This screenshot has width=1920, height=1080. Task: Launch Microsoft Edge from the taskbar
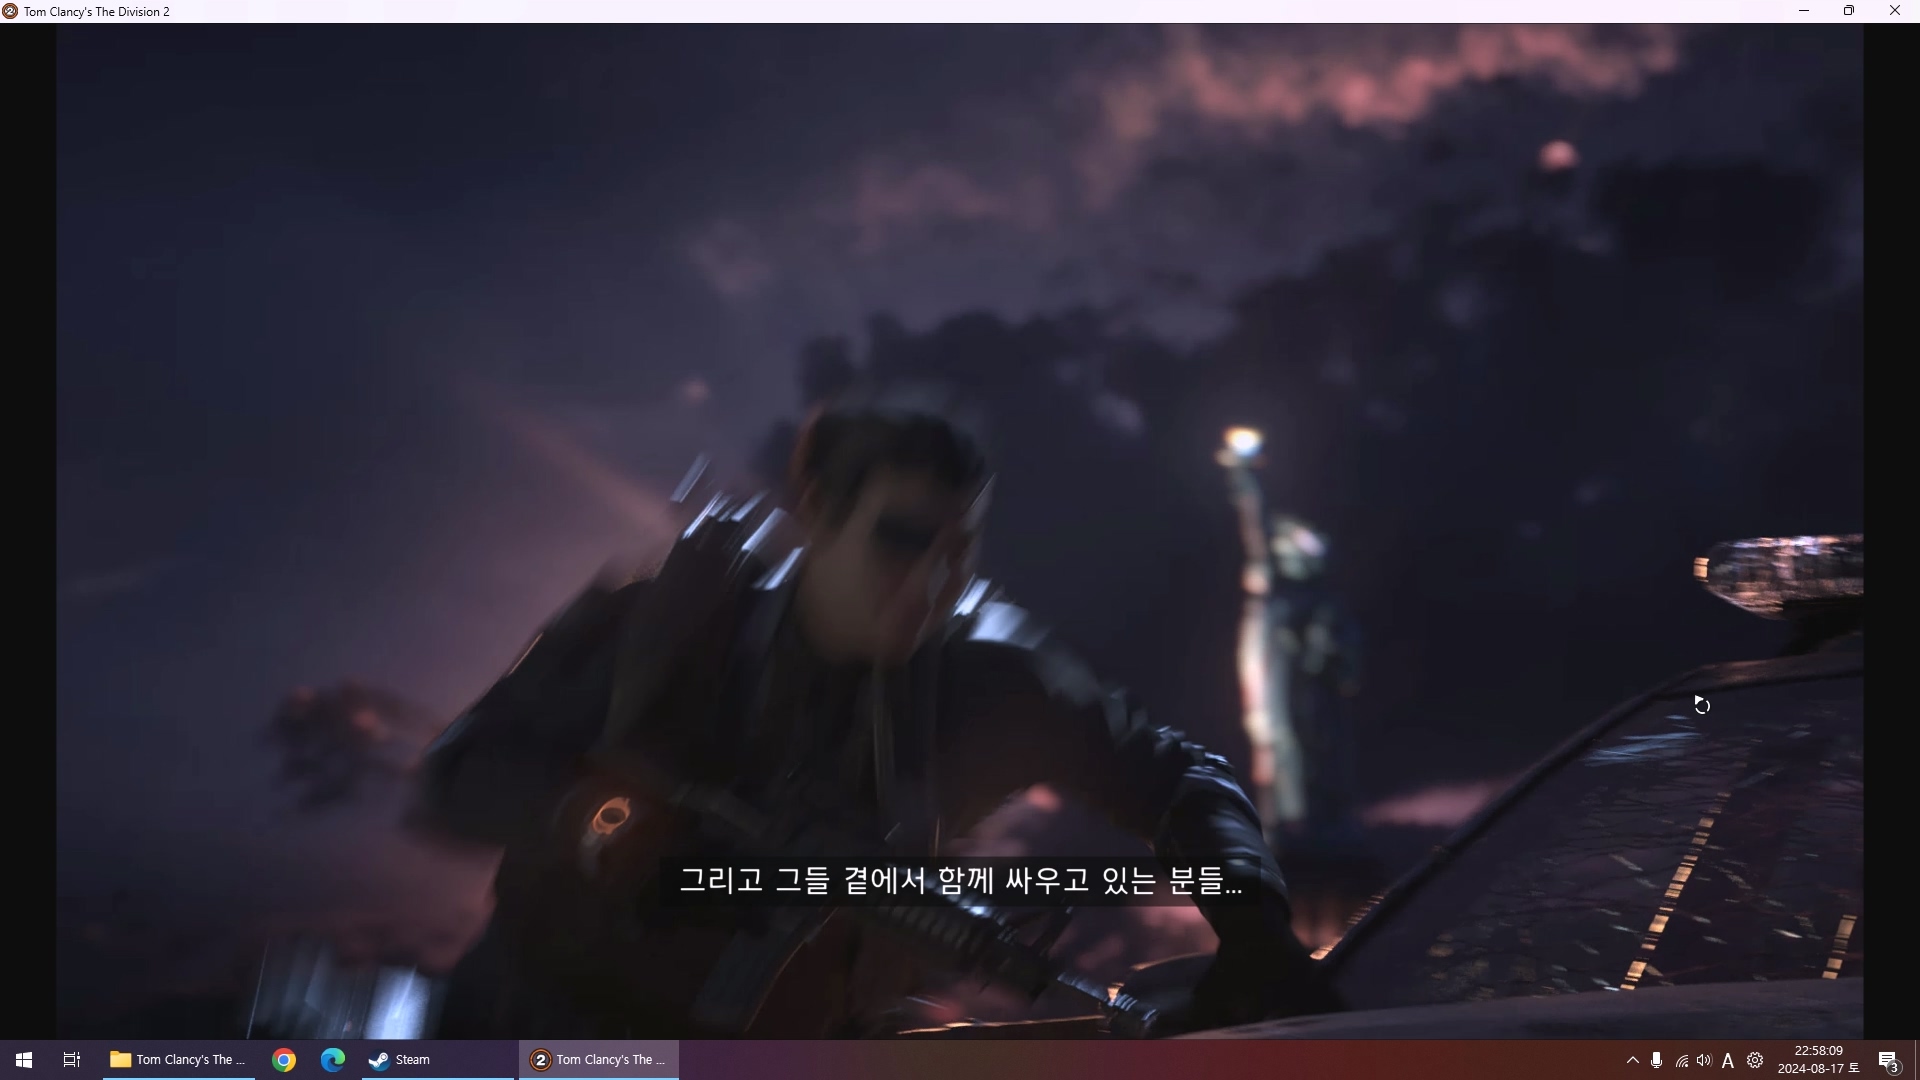click(333, 1060)
